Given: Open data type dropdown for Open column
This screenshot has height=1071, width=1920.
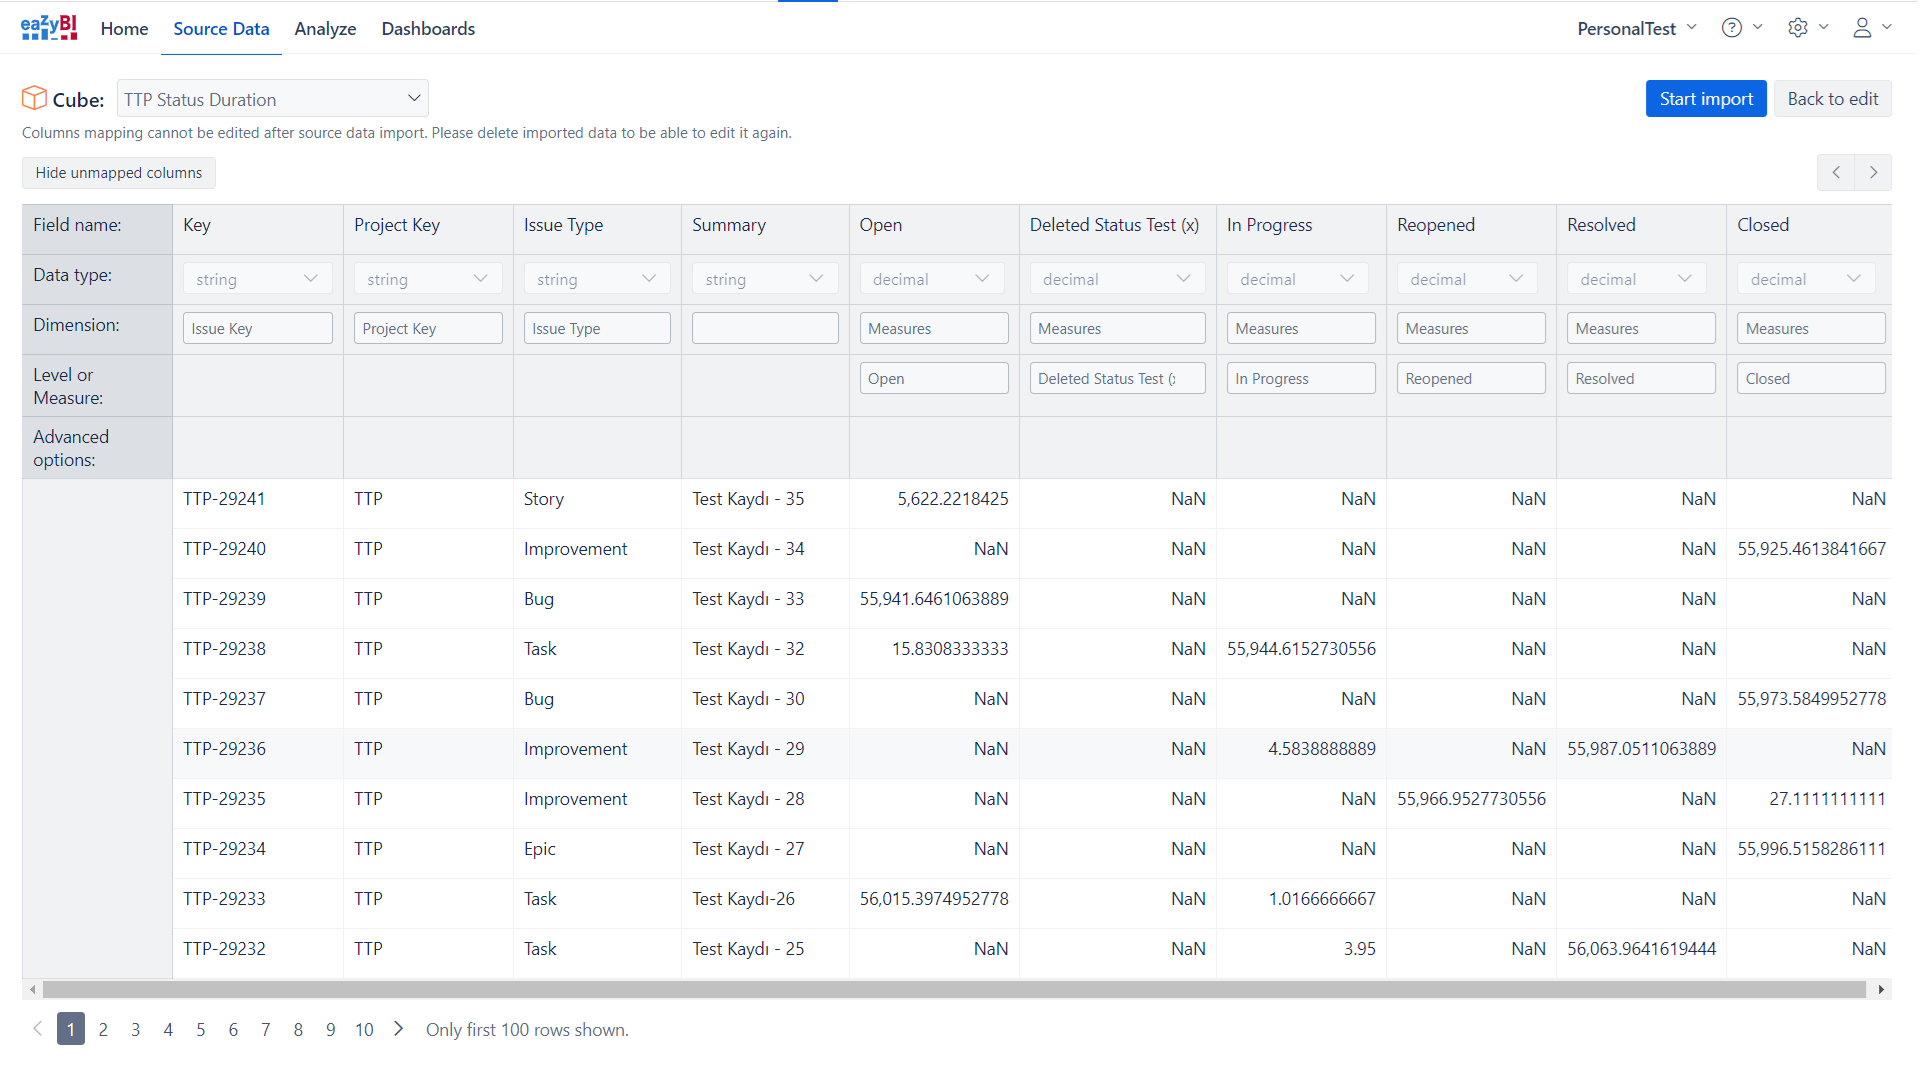Looking at the screenshot, I should pos(932,279).
